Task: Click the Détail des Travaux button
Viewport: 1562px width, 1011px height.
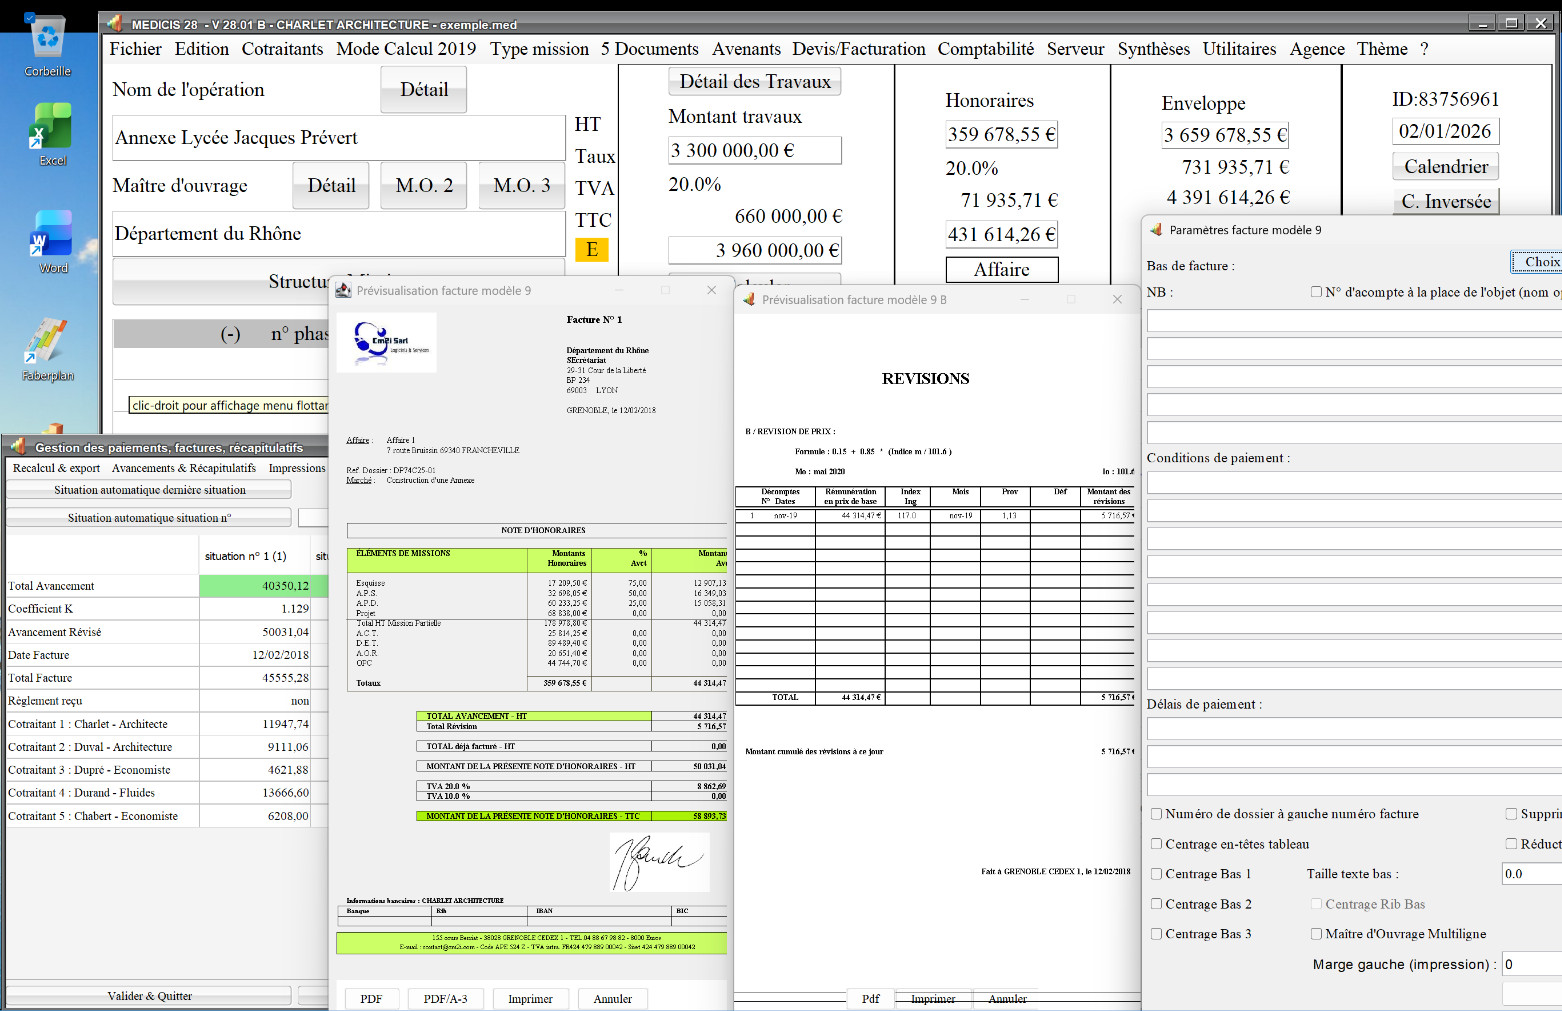Action: 755,81
